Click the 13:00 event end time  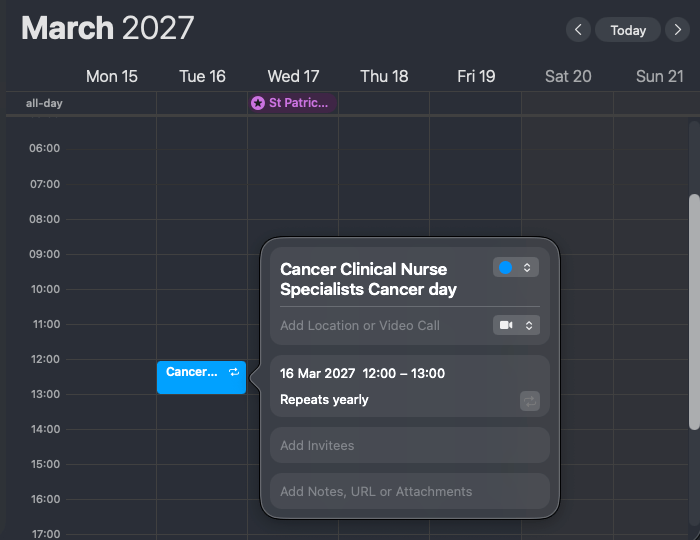(426, 373)
